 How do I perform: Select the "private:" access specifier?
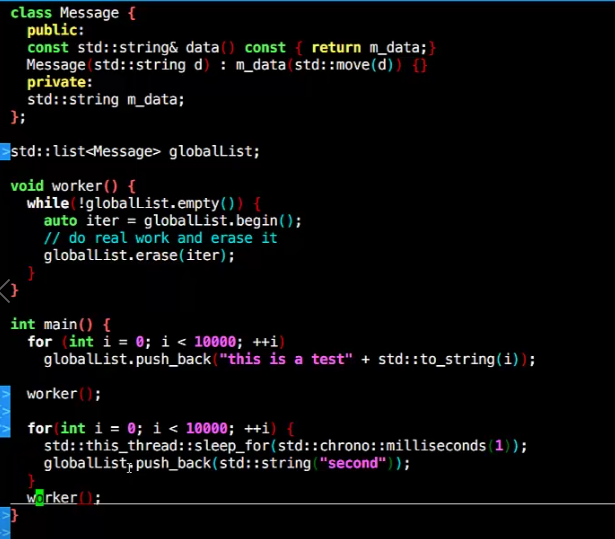60,82
